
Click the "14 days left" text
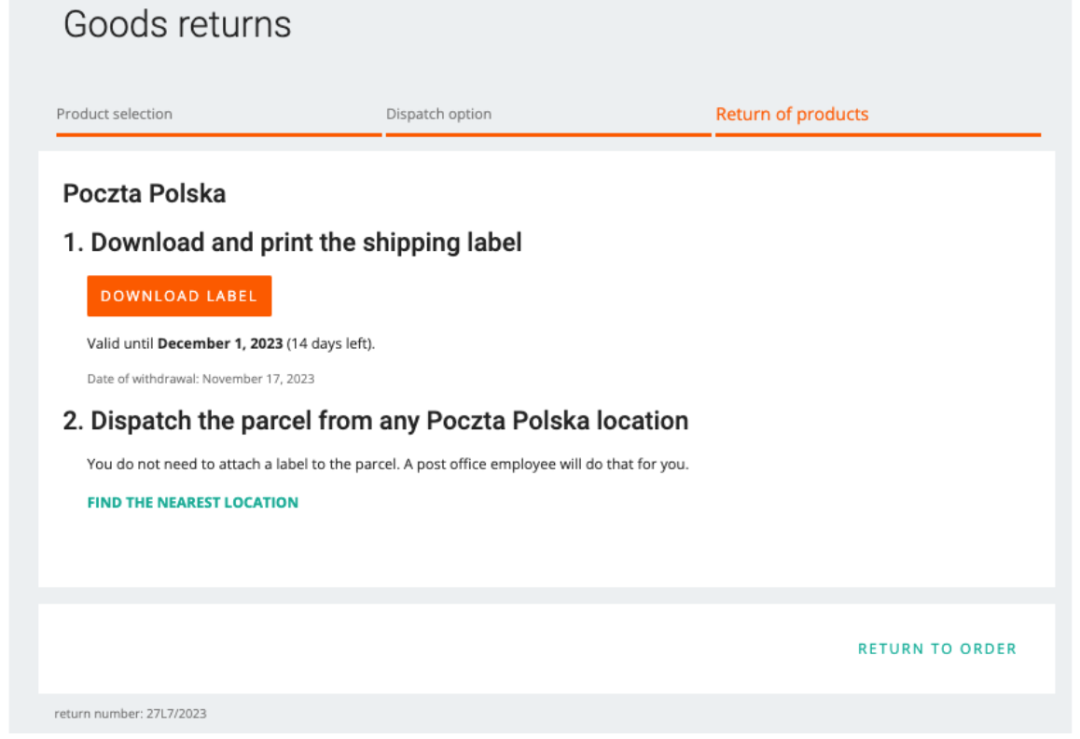[331, 344]
